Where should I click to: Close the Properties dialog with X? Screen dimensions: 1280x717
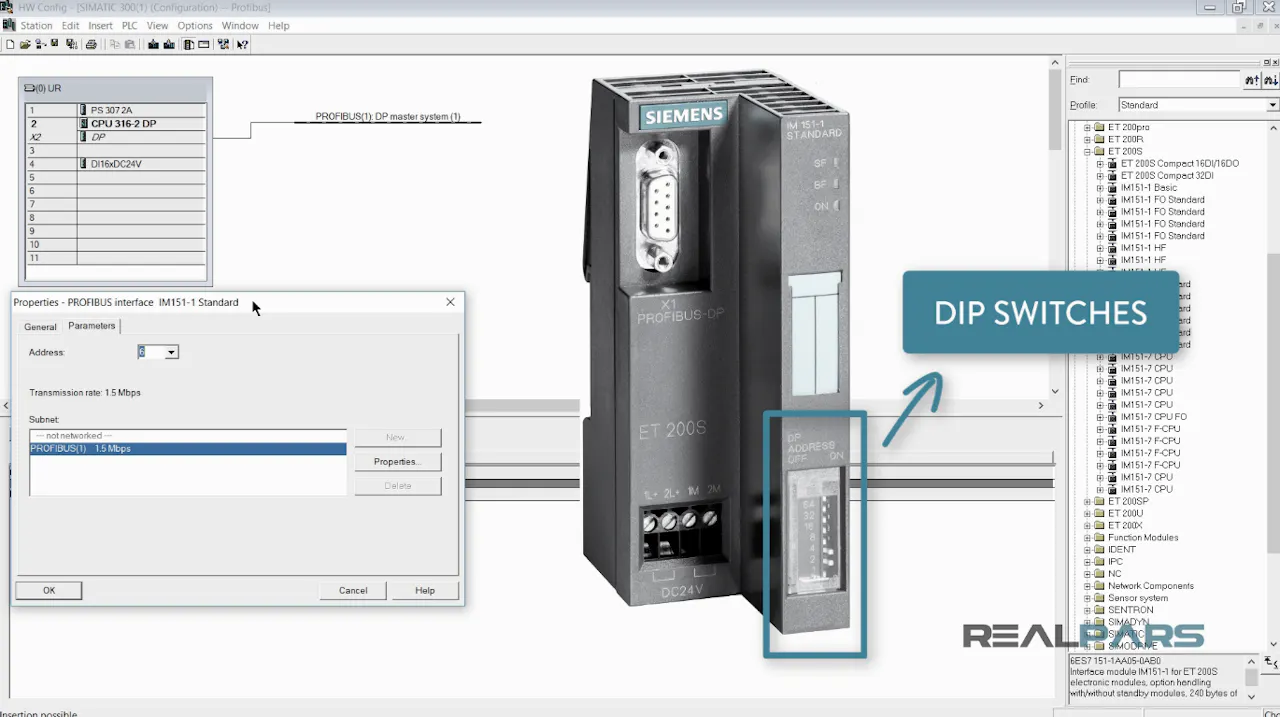(x=450, y=302)
